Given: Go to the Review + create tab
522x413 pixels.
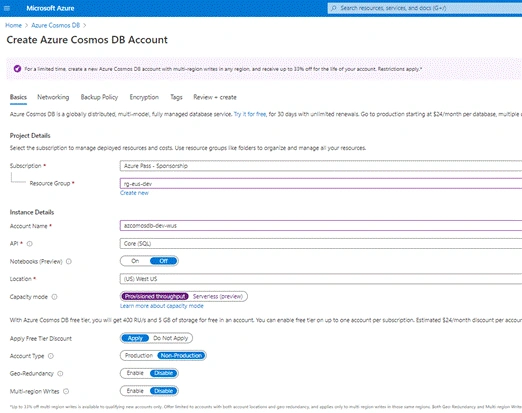Looking at the screenshot, I should pyautogui.click(x=215, y=97).
